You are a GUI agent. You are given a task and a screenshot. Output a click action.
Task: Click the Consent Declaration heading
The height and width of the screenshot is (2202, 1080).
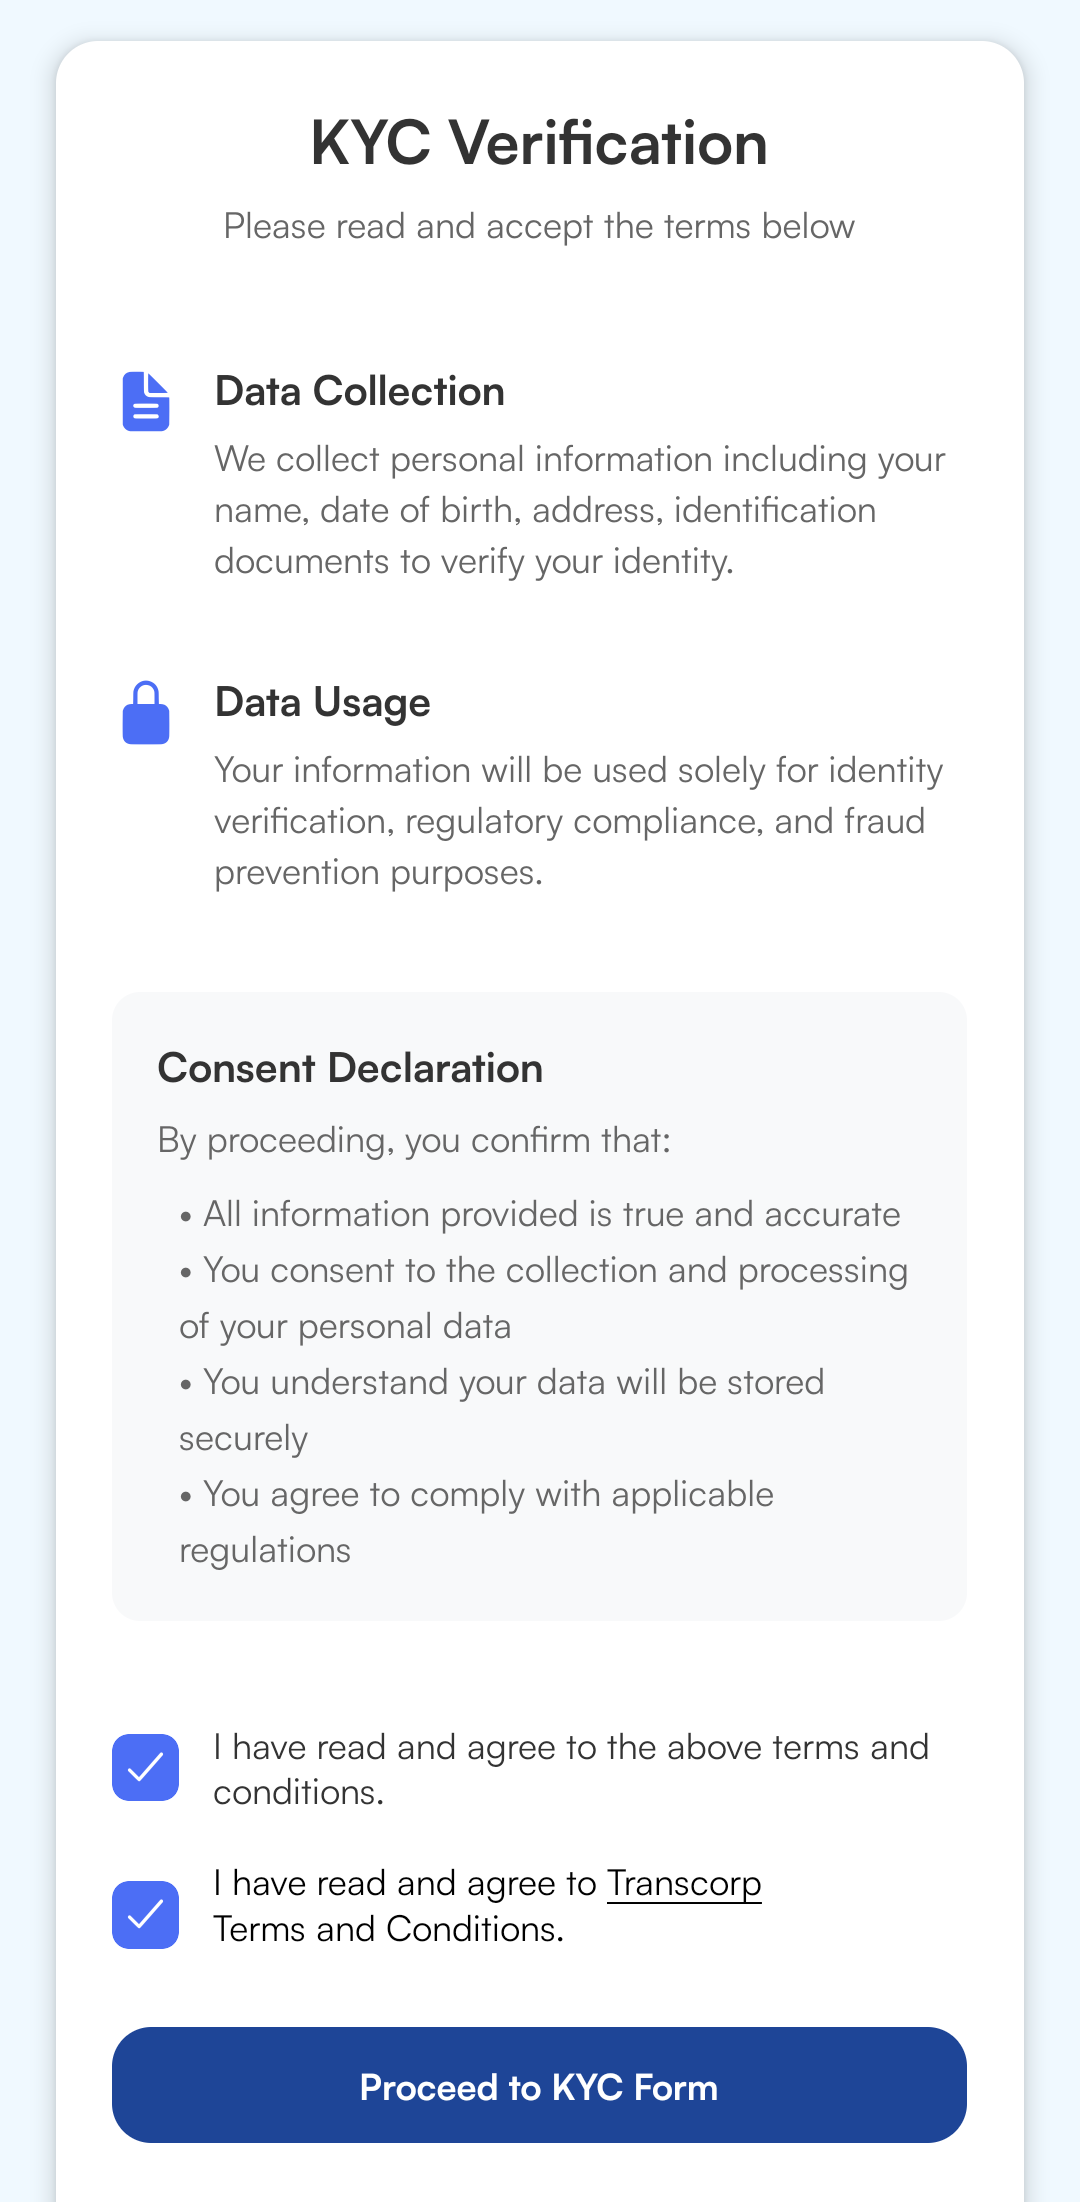[x=350, y=1069]
